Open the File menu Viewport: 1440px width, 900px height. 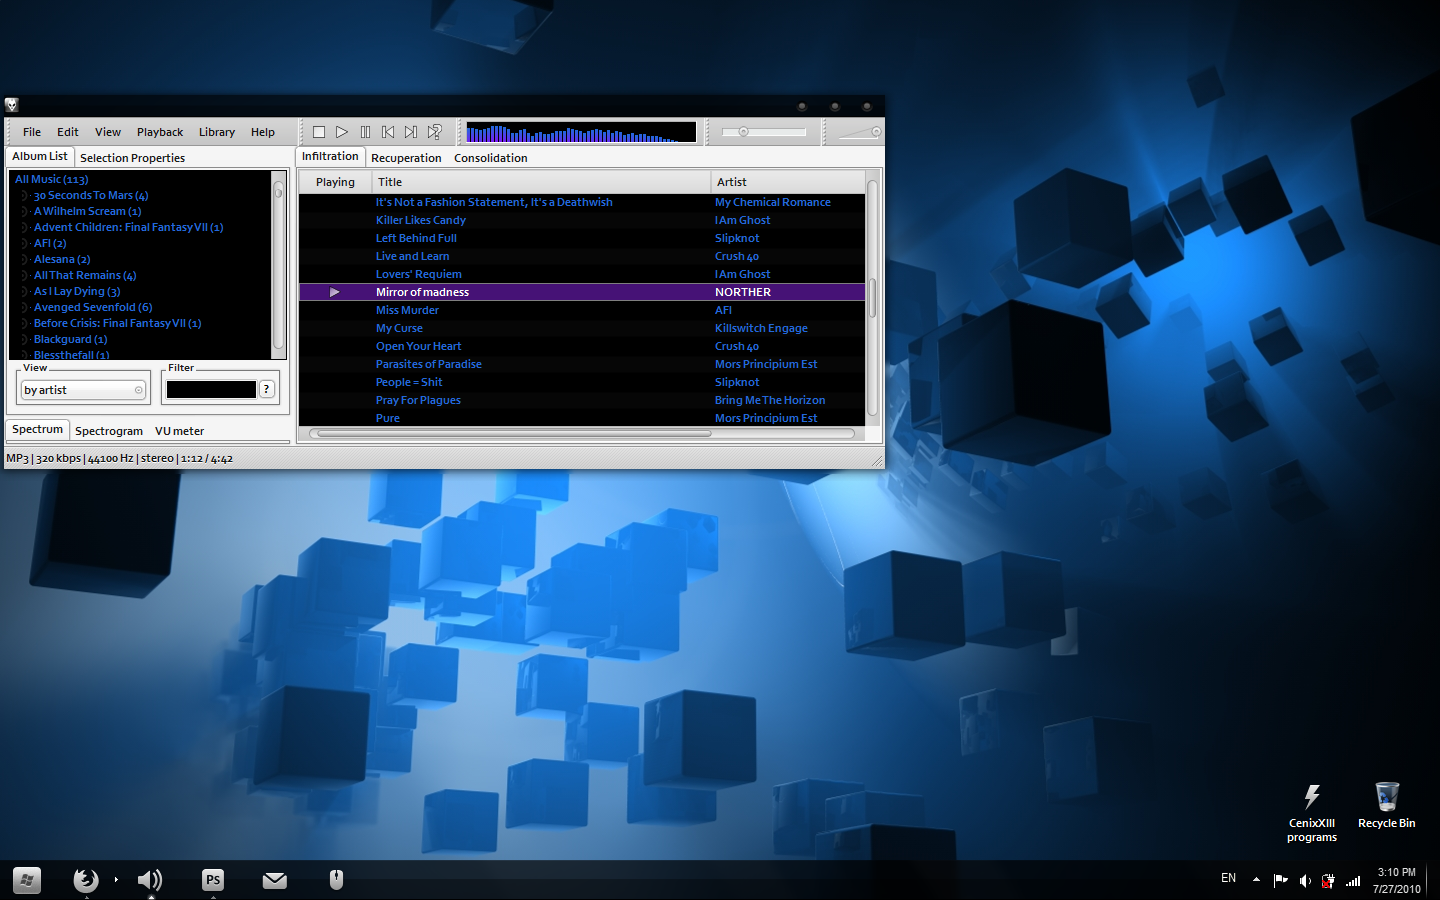point(32,132)
